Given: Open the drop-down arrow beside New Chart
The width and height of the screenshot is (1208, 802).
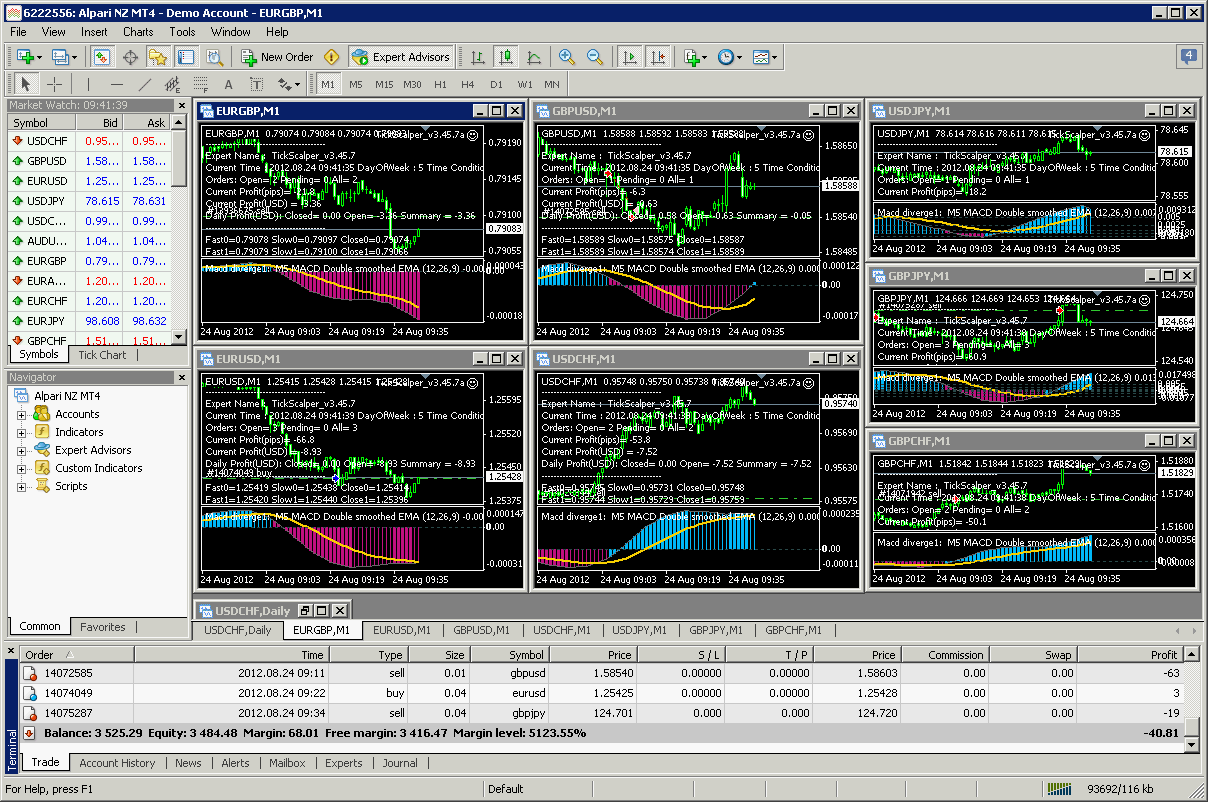Looking at the screenshot, I should 39,57.
